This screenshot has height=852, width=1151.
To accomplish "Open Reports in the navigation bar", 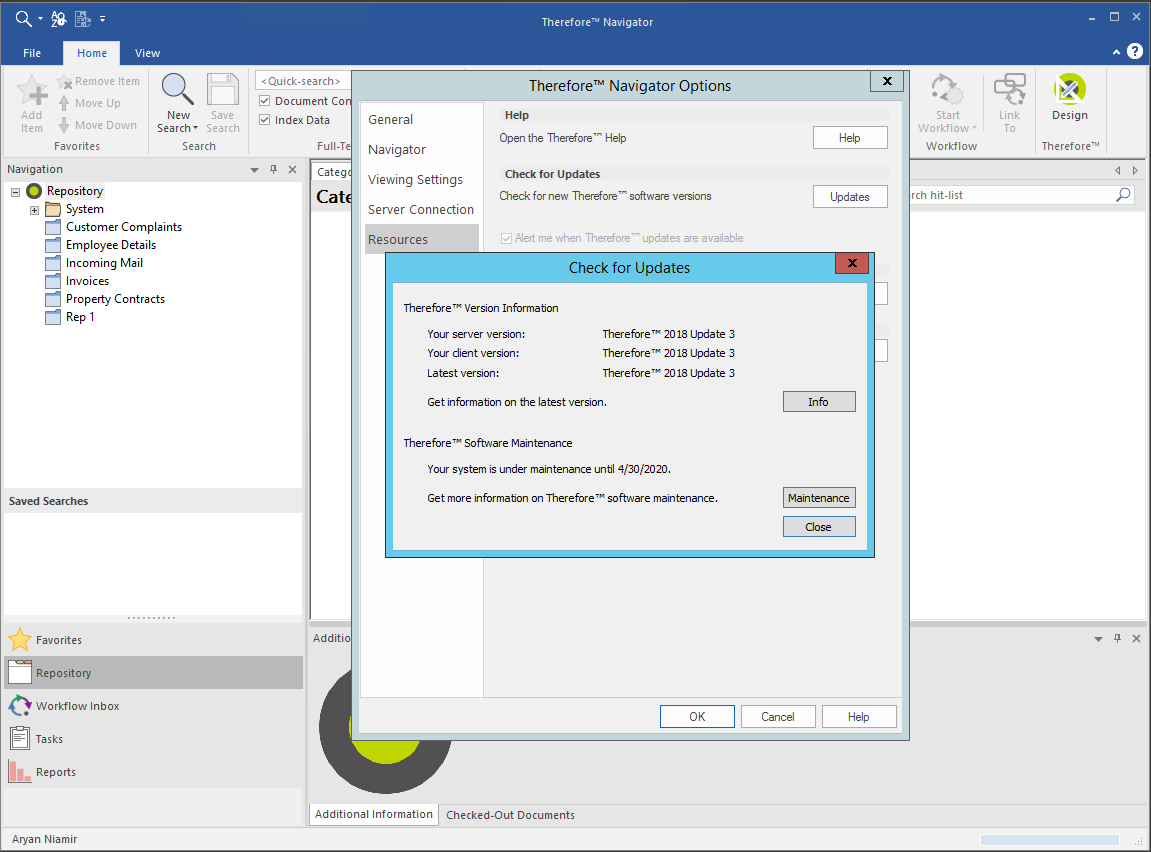I will tap(153, 772).
